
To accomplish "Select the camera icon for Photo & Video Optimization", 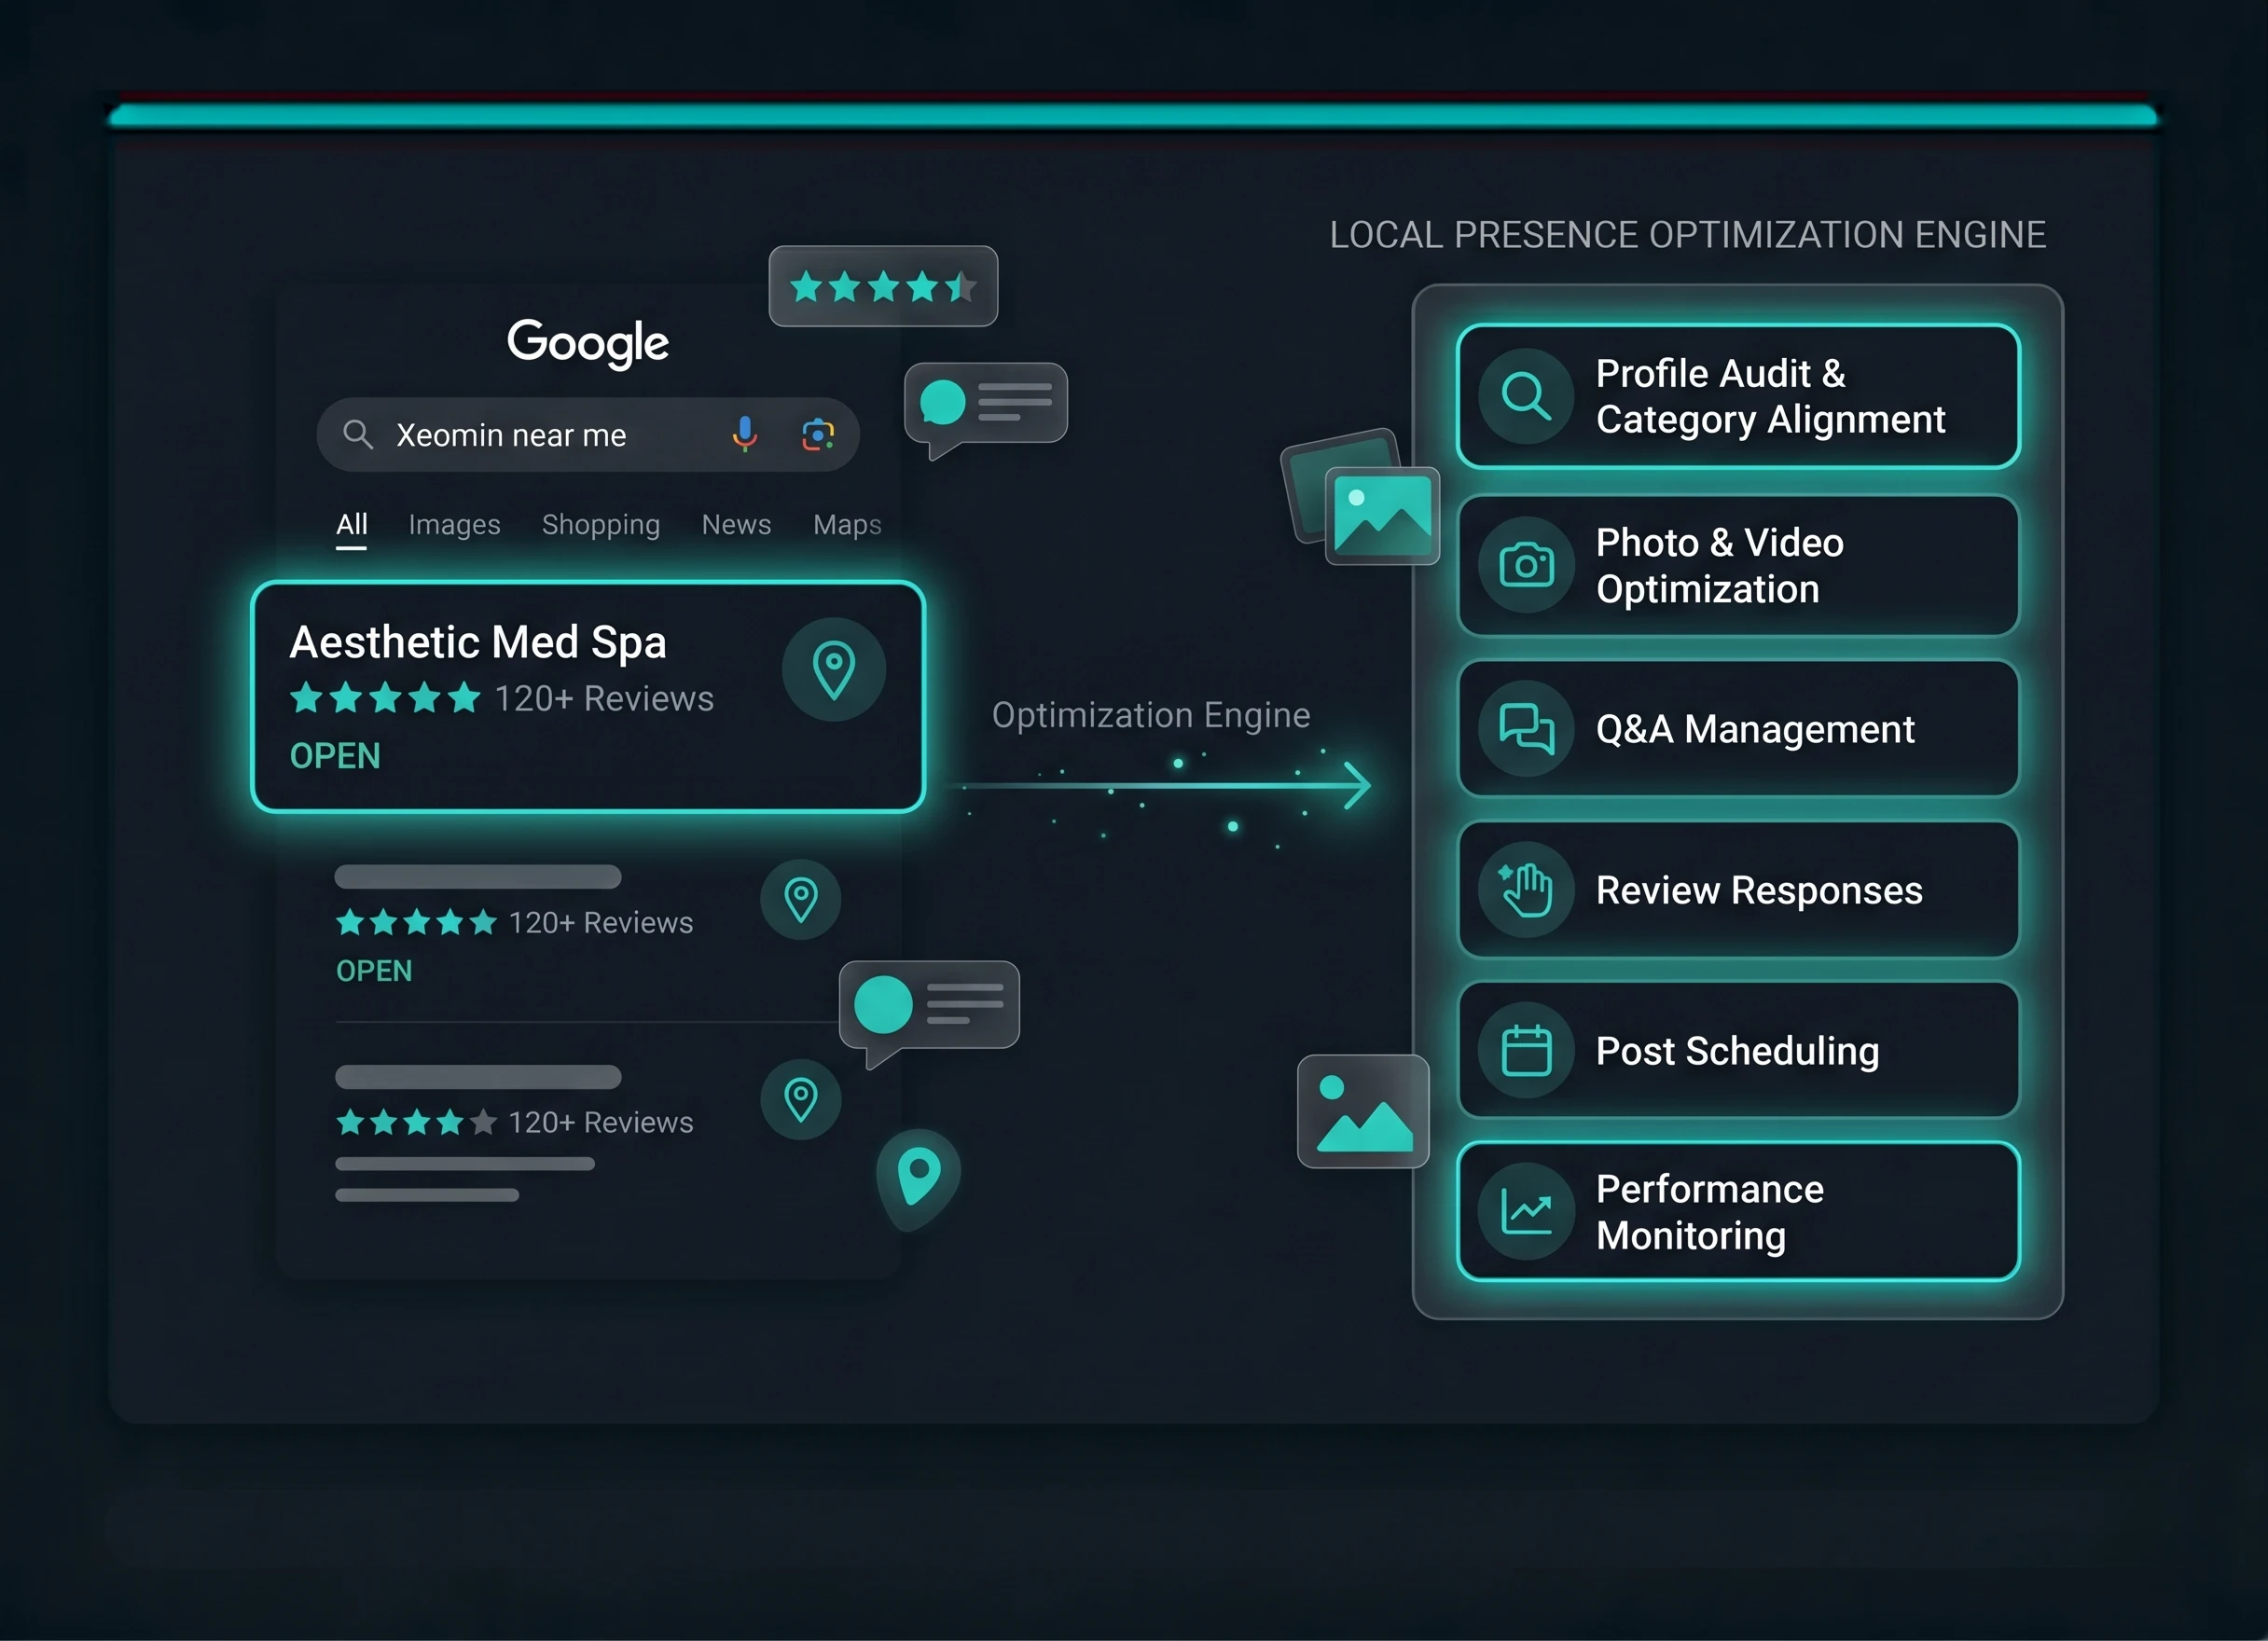I will point(1524,565).
